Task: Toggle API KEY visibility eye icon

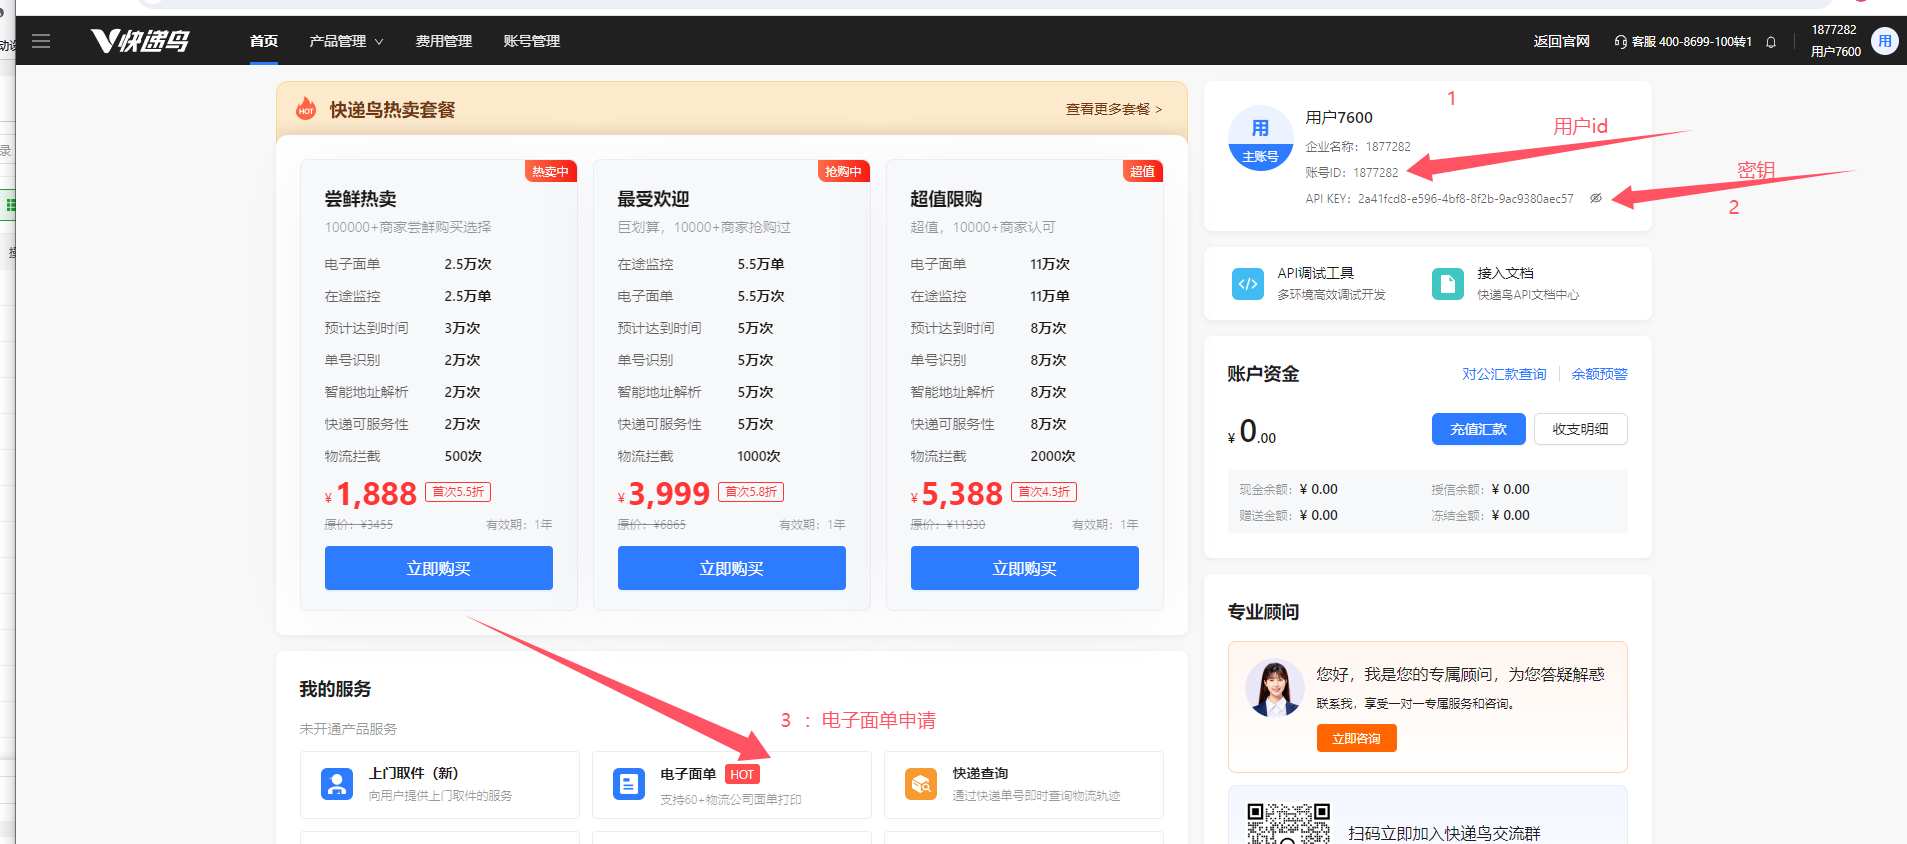Action: (1596, 198)
